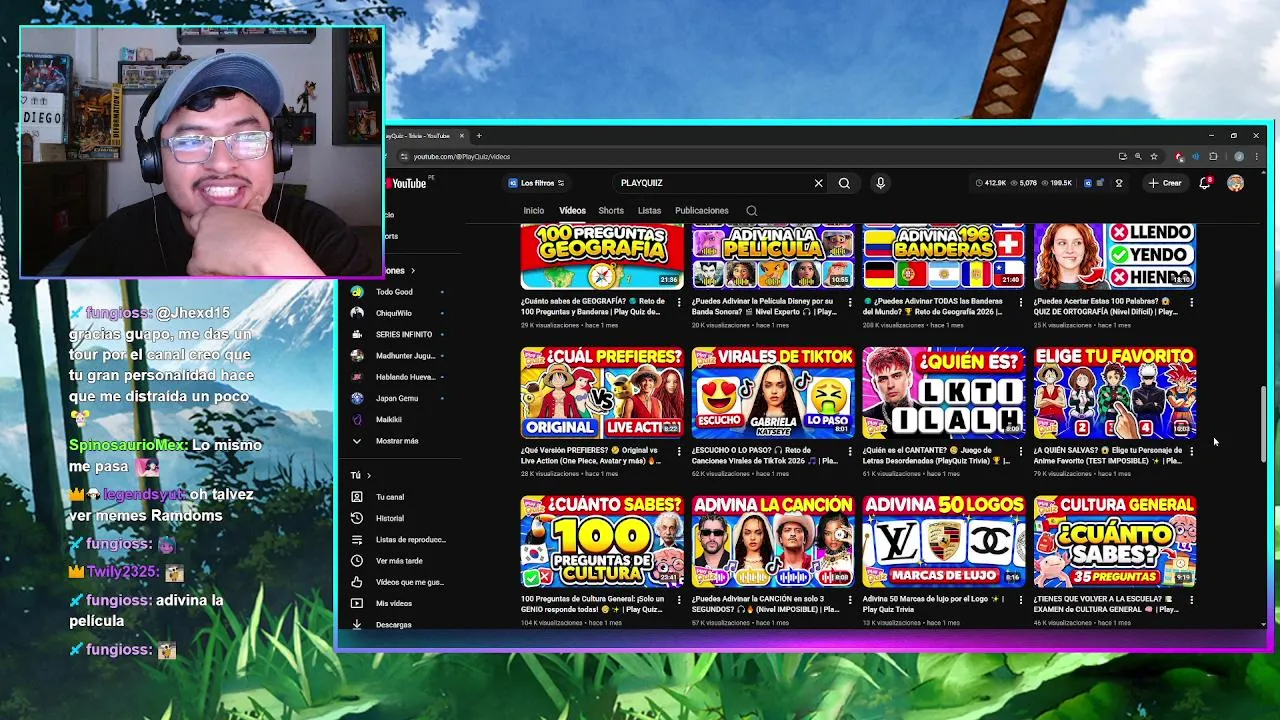Open Virales de TikTok thumbnail
1280x720 pixels.
point(773,393)
